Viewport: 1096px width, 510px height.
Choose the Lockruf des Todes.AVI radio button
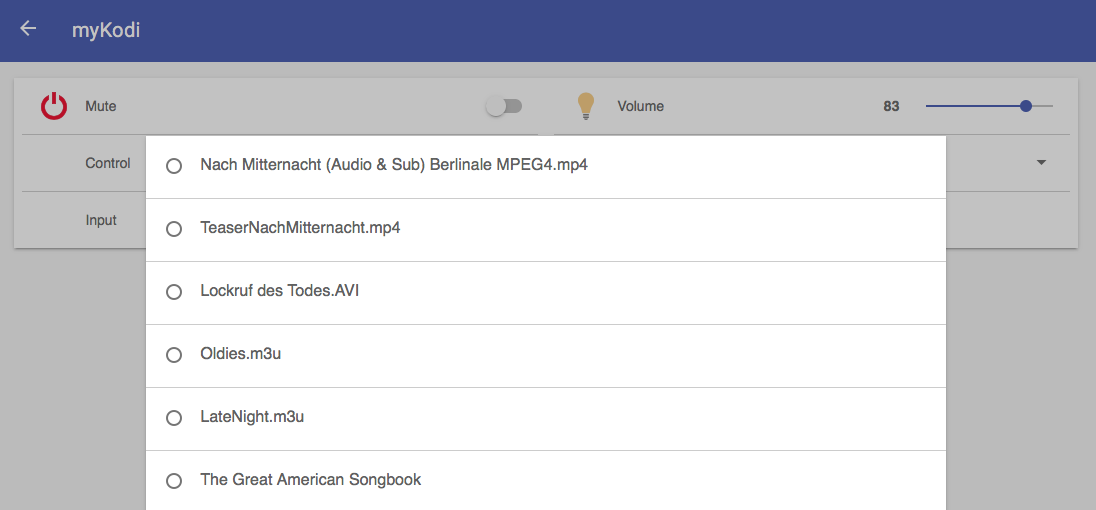(x=174, y=292)
